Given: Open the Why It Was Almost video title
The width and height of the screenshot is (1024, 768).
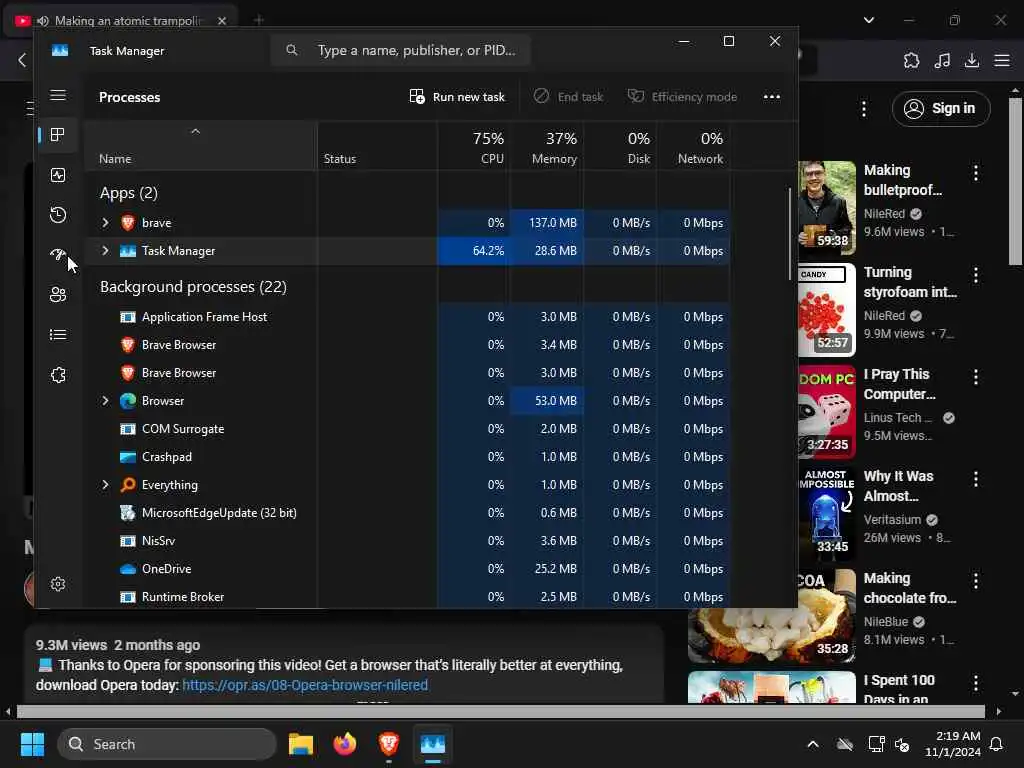Looking at the screenshot, I should pyautogui.click(x=899, y=486).
